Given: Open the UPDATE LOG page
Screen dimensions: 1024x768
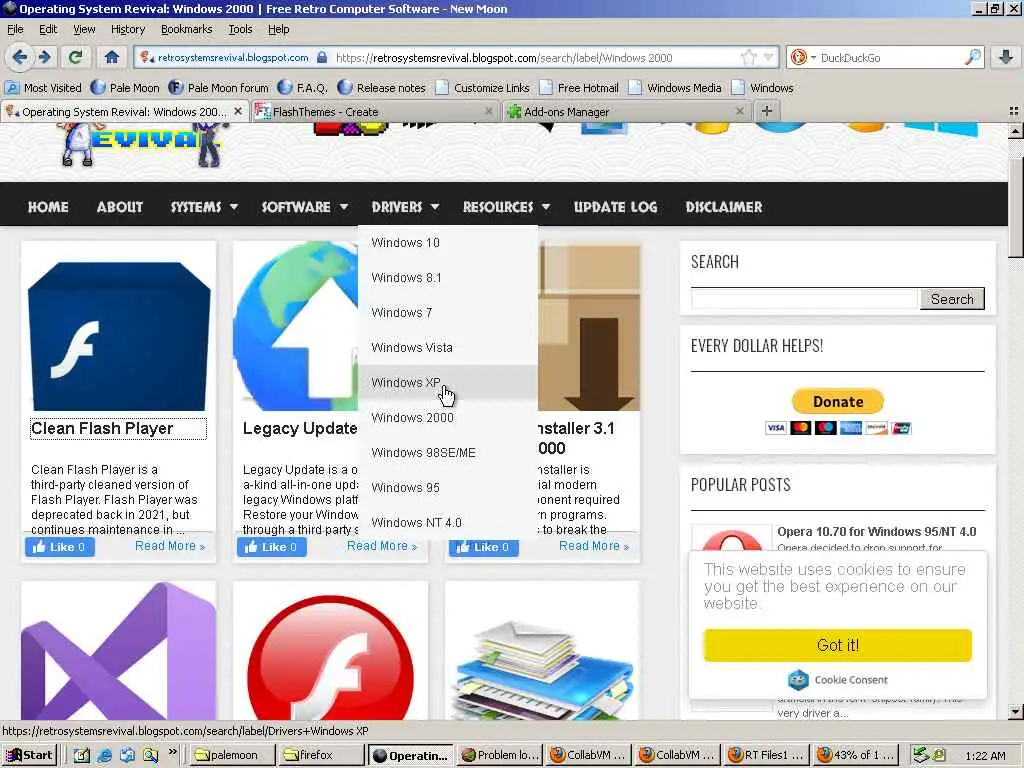Looking at the screenshot, I should [x=615, y=207].
